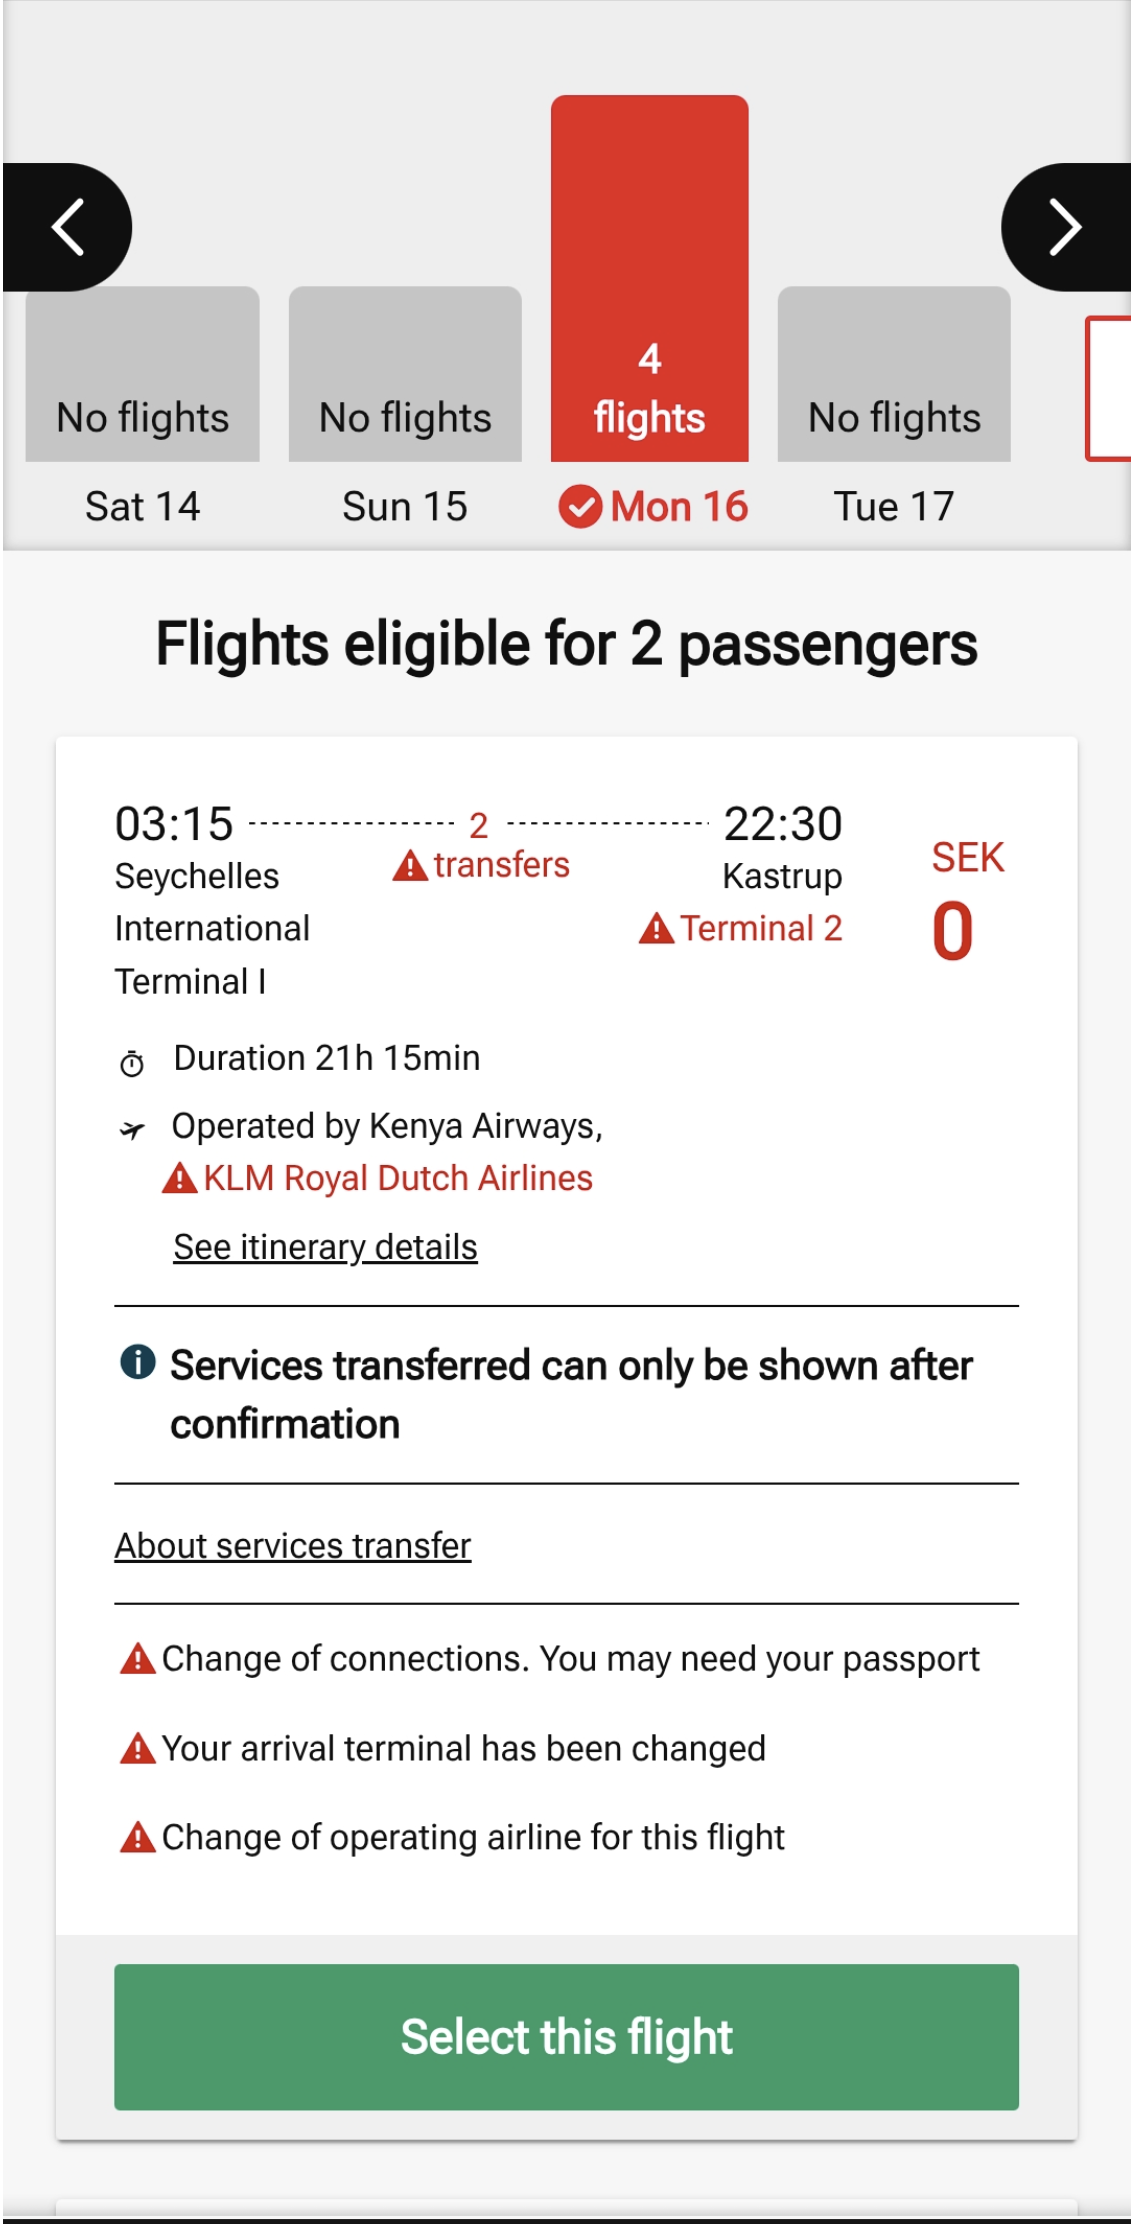Go to previous dates with left arrow
Viewport: 1132px width, 2224px height.
coord(68,227)
